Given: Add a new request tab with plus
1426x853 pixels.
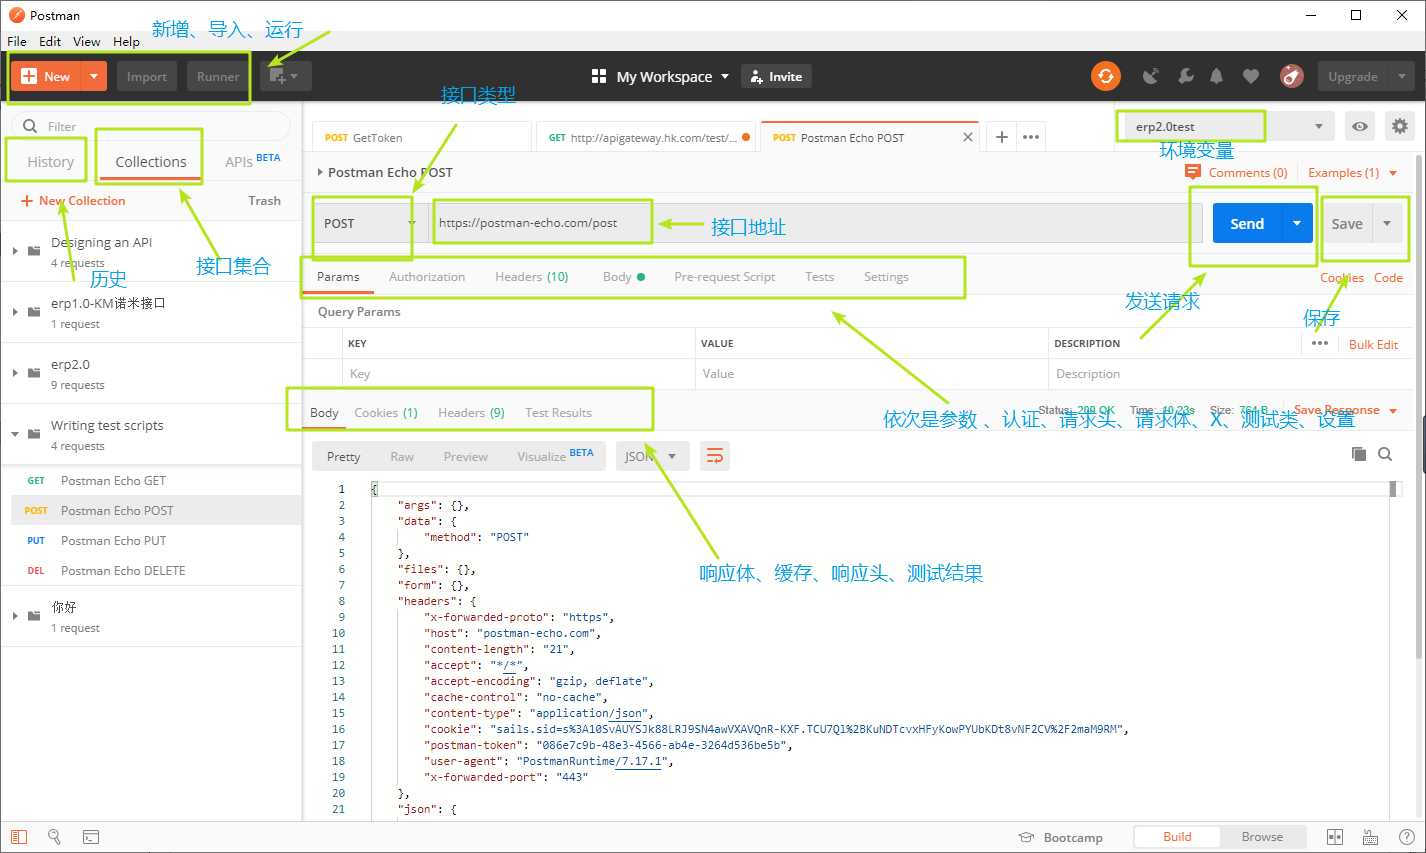Looking at the screenshot, I should 1001,137.
